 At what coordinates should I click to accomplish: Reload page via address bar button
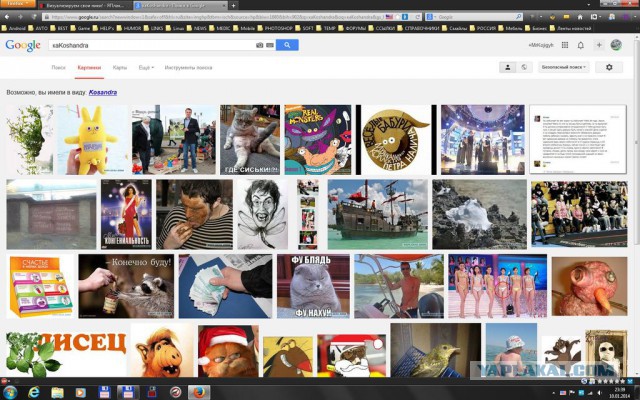point(417,17)
